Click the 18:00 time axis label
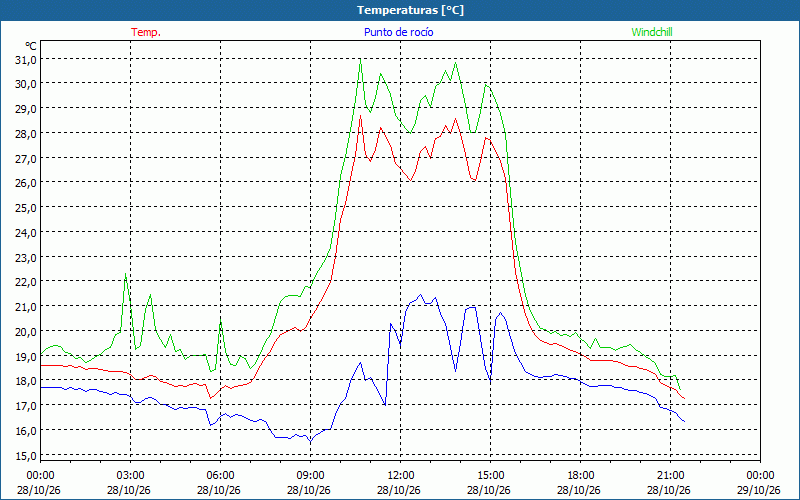 (580, 476)
